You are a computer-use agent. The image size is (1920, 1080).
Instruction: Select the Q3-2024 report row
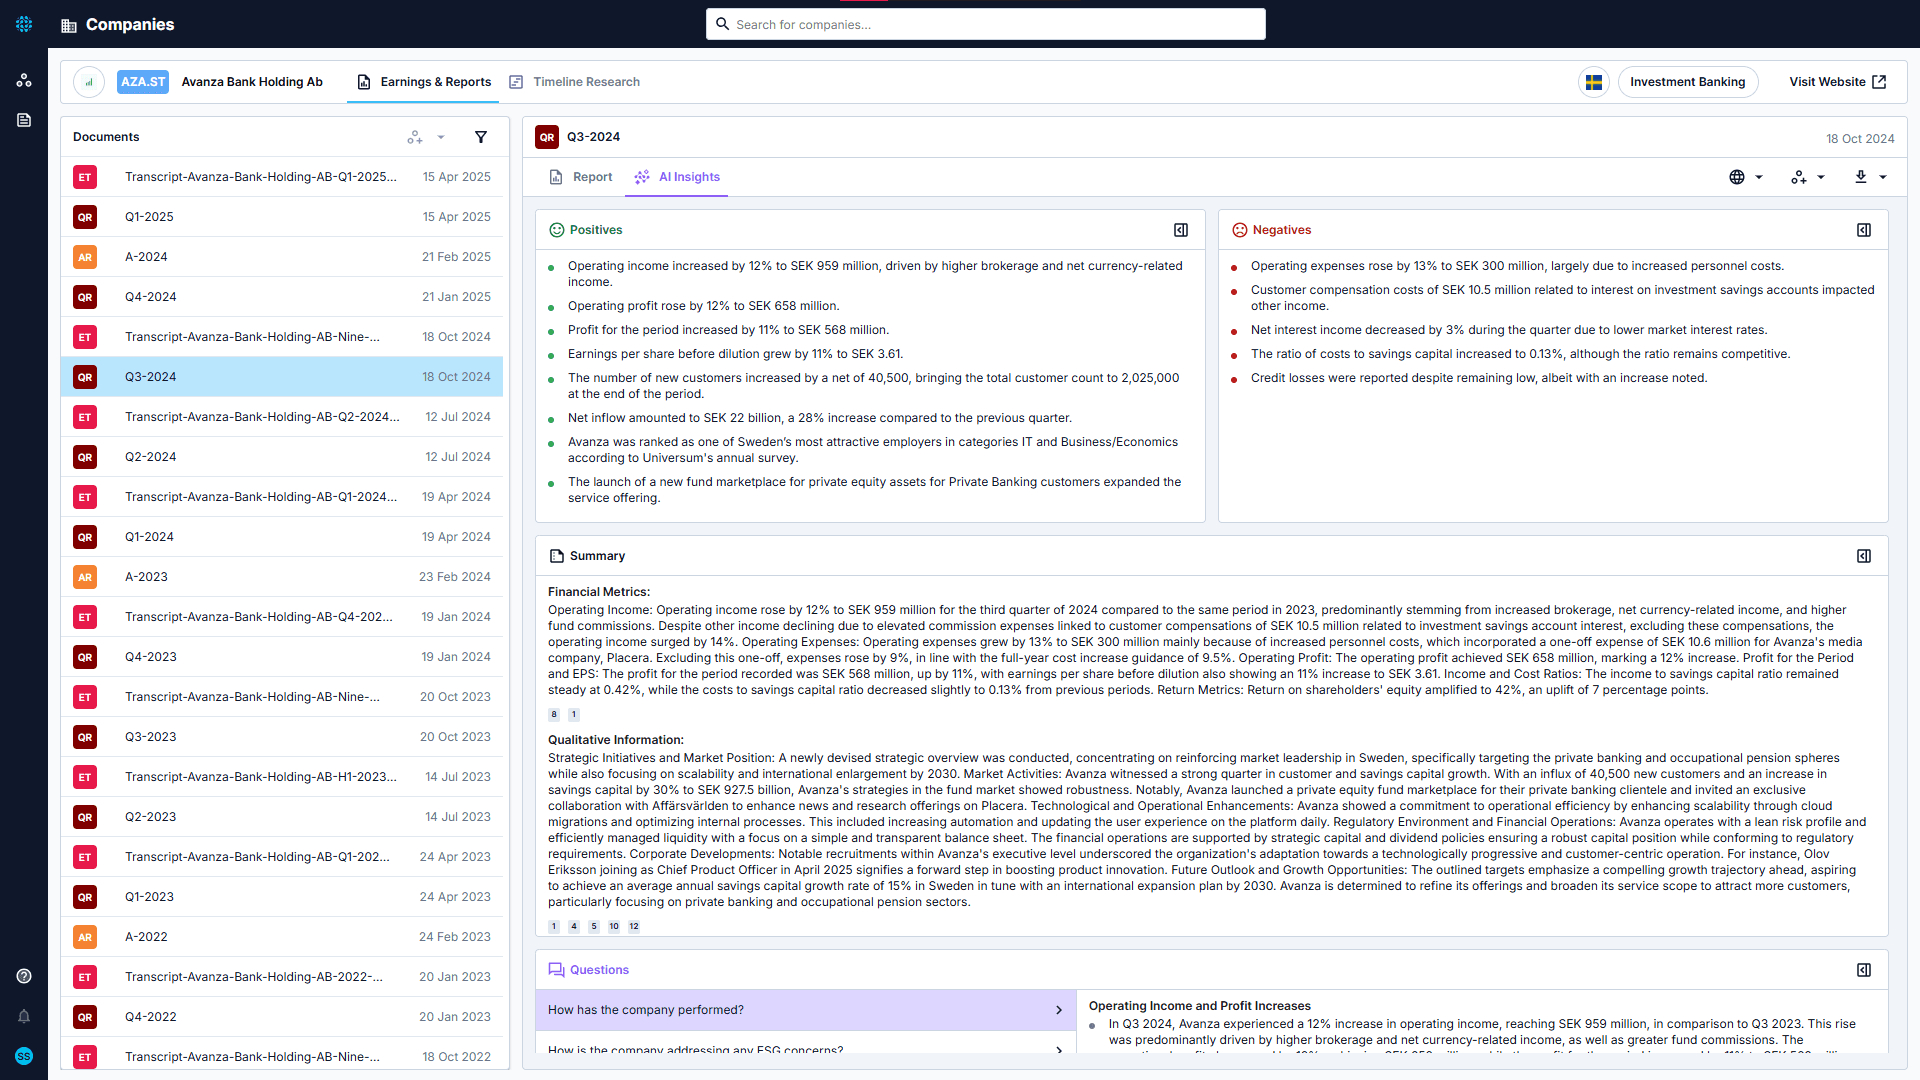(x=282, y=377)
